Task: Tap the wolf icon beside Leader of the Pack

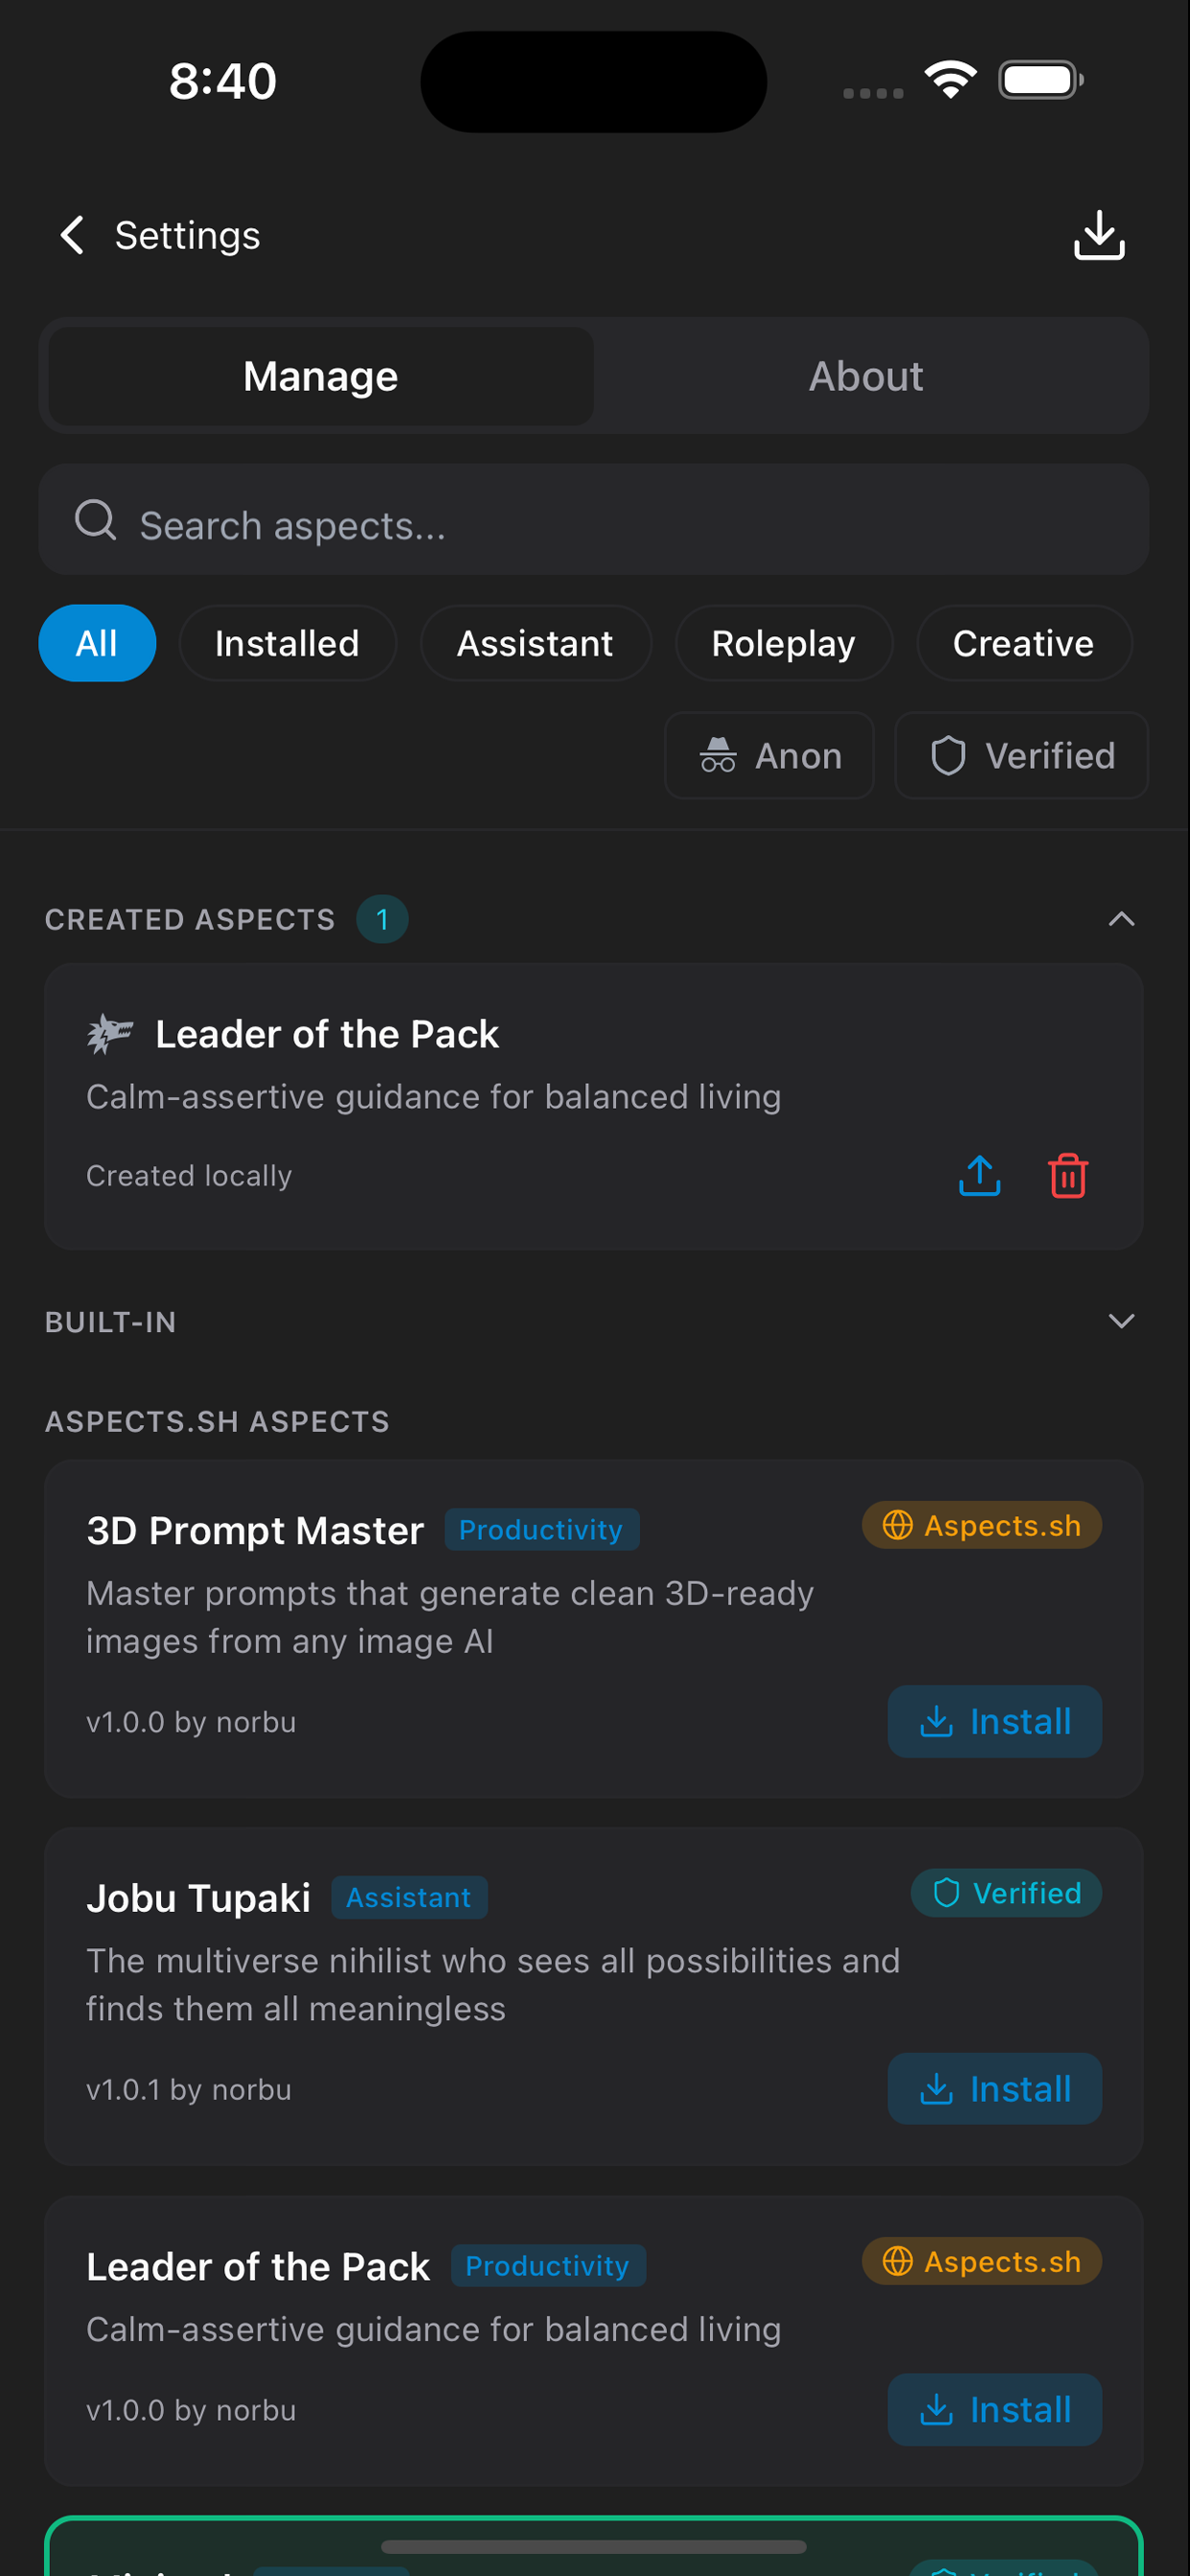Action: (111, 1033)
